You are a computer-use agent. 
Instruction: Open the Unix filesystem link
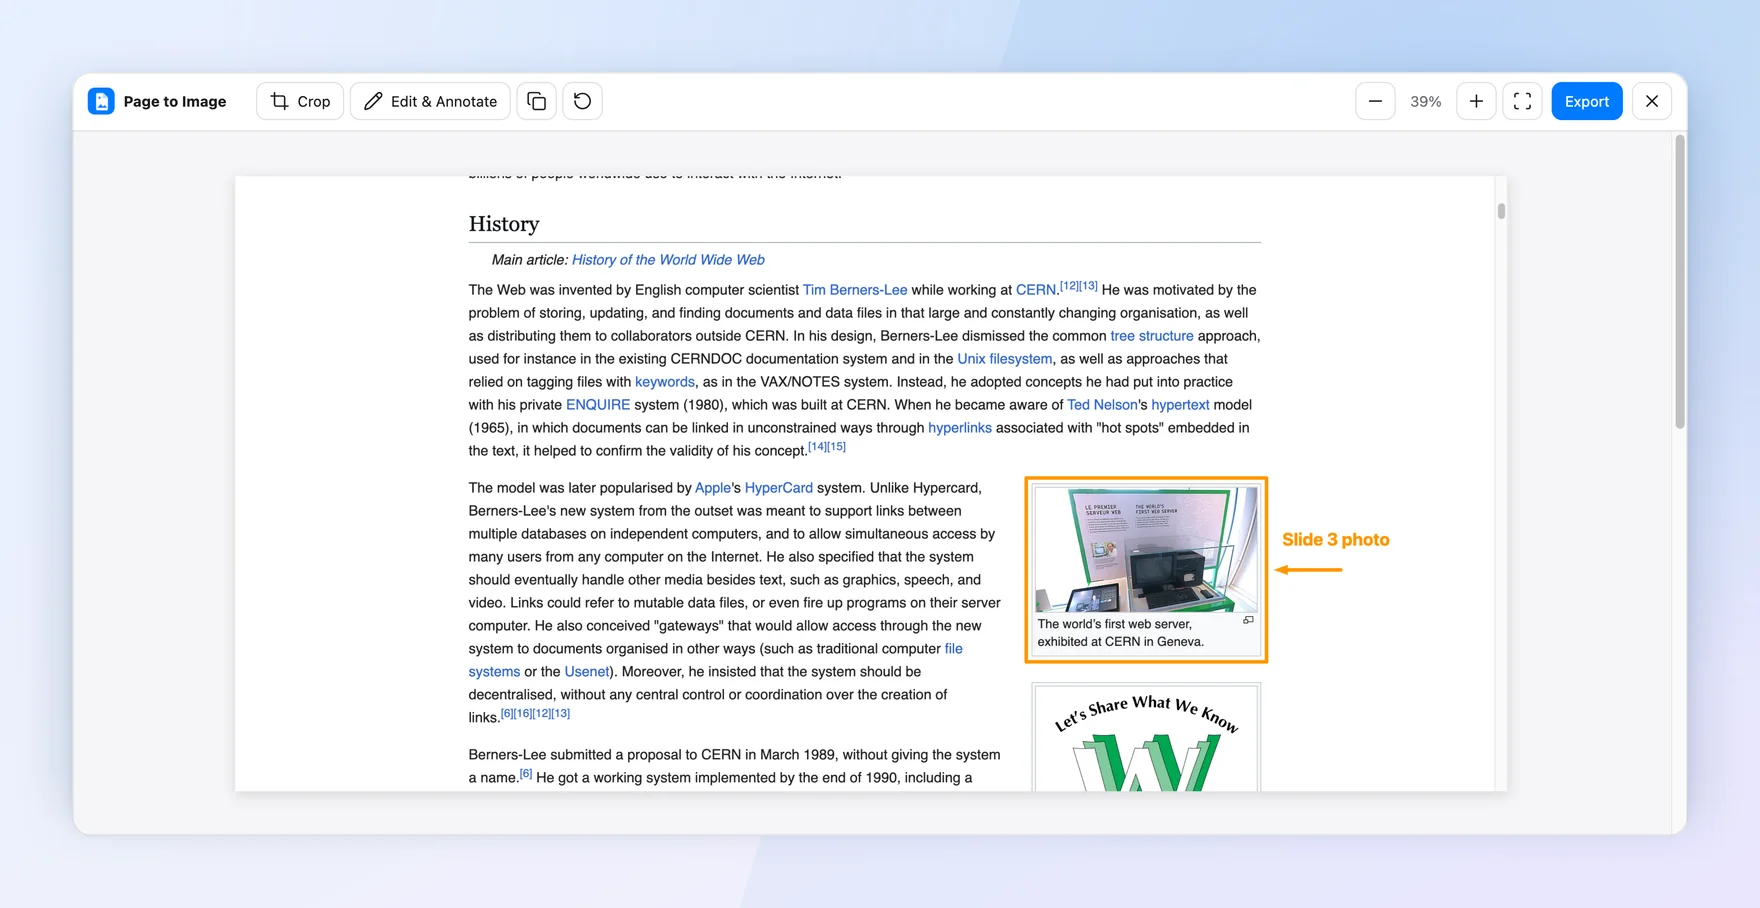[x=1005, y=359]
